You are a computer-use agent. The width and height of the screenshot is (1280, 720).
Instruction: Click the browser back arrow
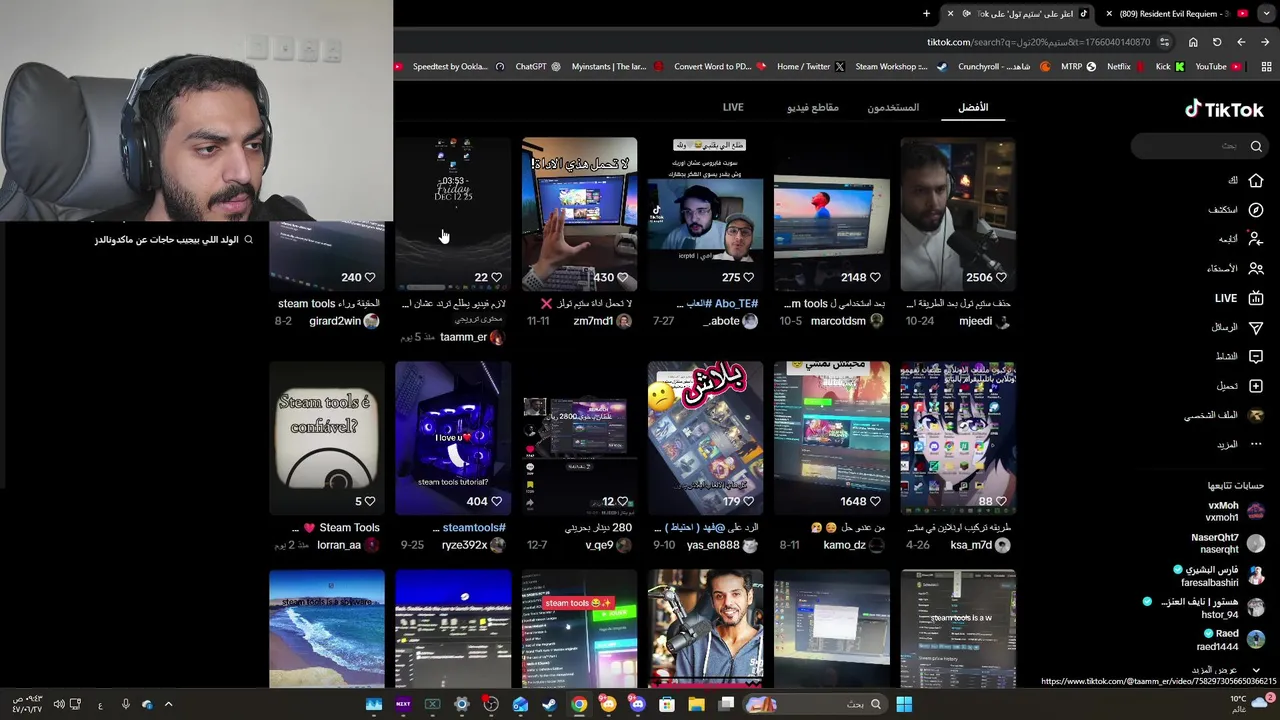(1241, 42)
